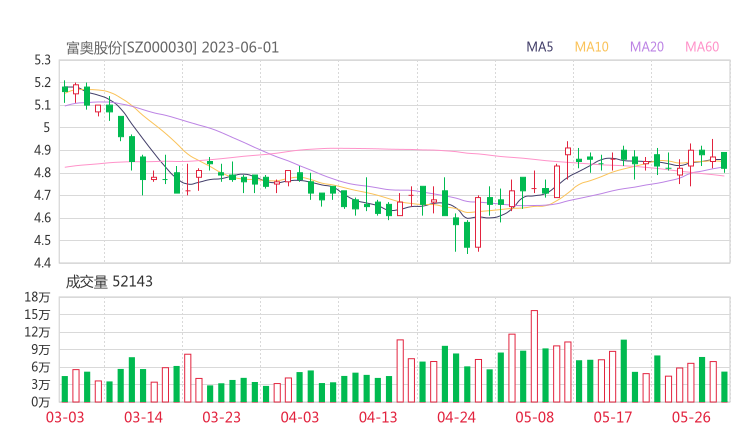Click the MA5 legend label
Screen dimensions: 740x440
coord(539,47)
